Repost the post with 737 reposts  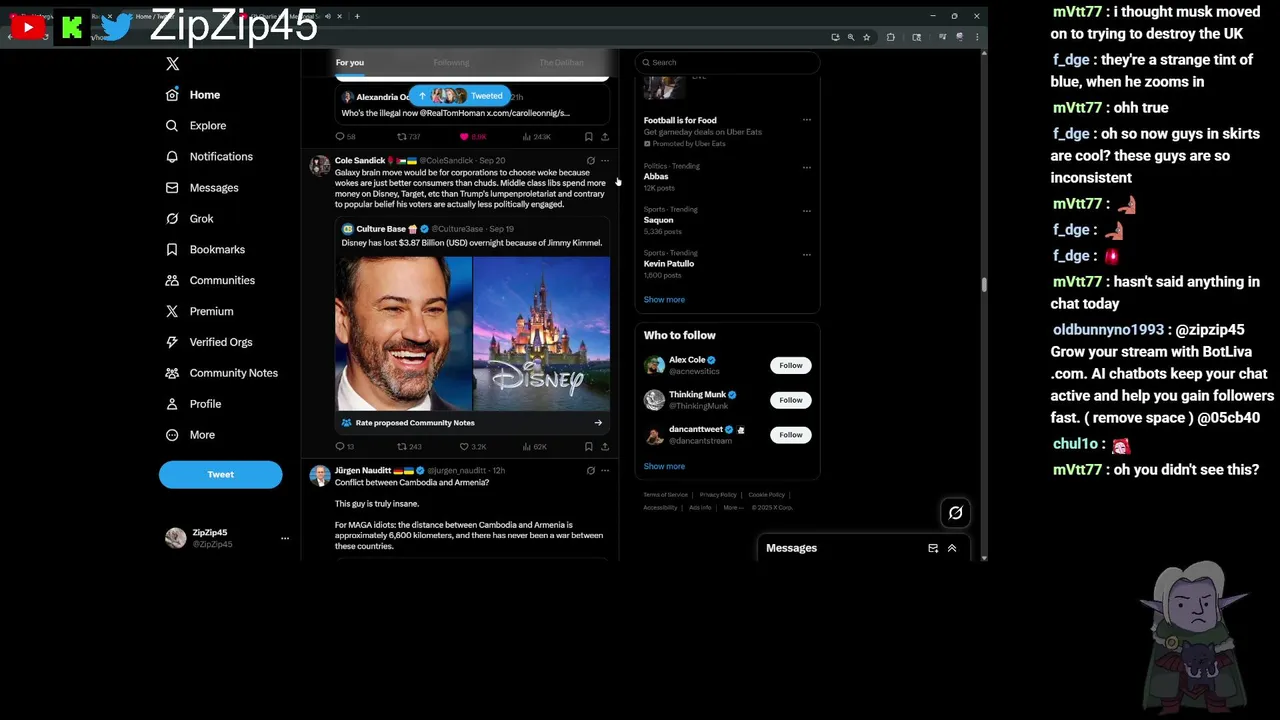point(408,137)
